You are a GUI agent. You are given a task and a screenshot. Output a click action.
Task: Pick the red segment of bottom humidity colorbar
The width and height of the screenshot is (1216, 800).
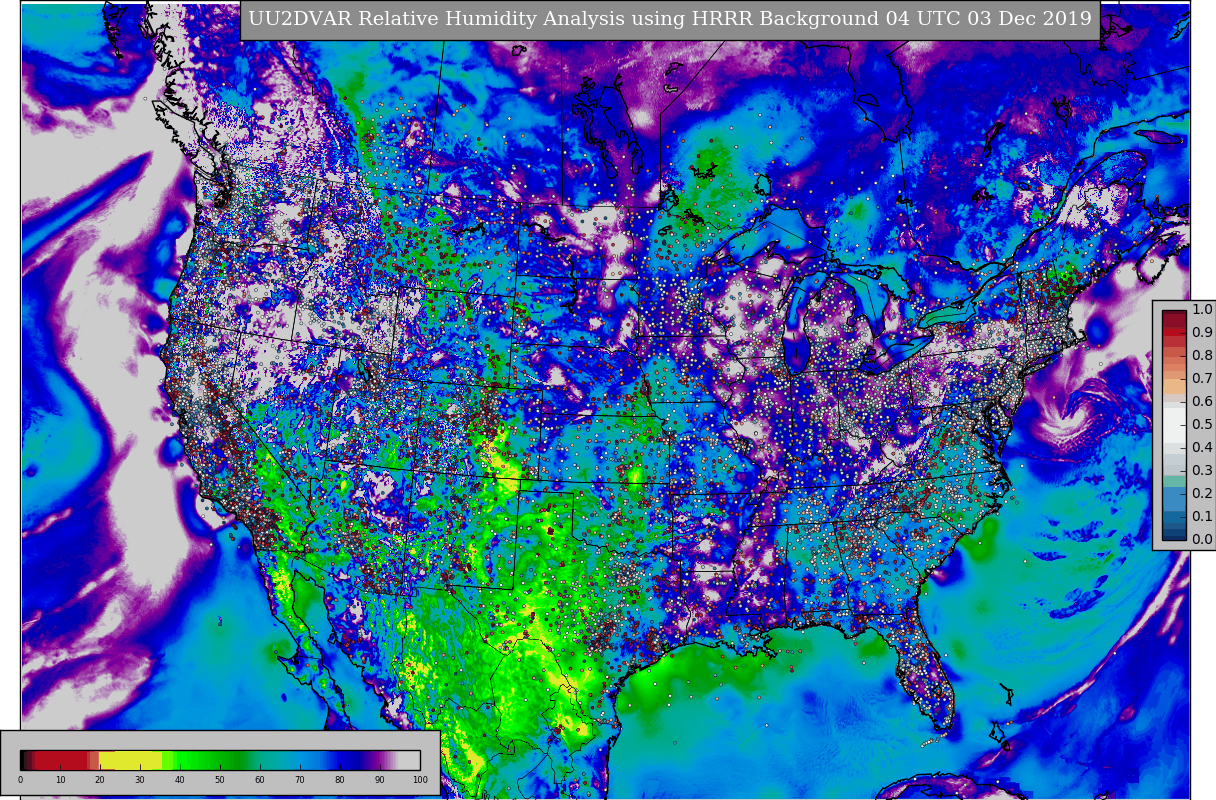pos(62,760)
